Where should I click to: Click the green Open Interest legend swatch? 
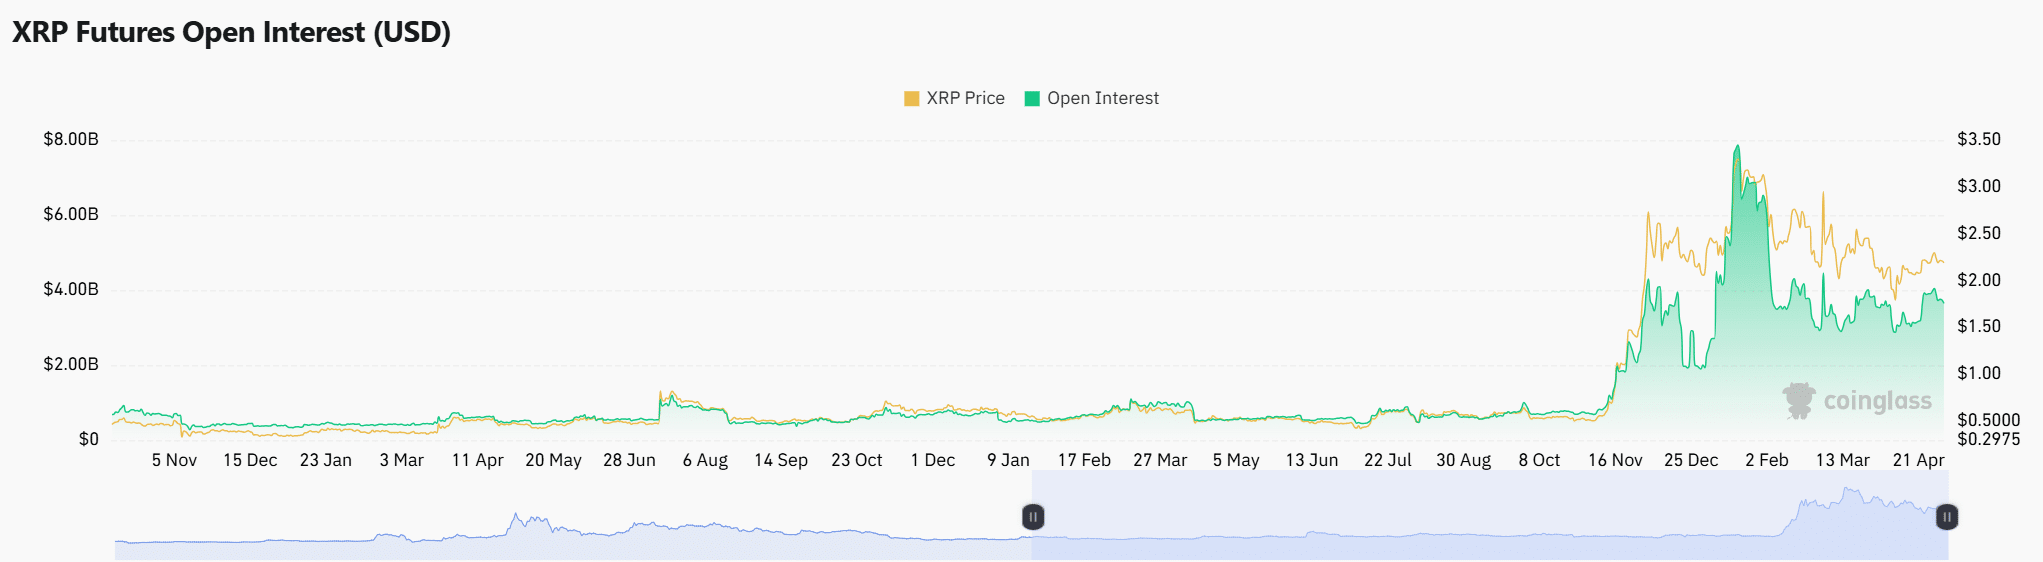(x=1032, y=98)
